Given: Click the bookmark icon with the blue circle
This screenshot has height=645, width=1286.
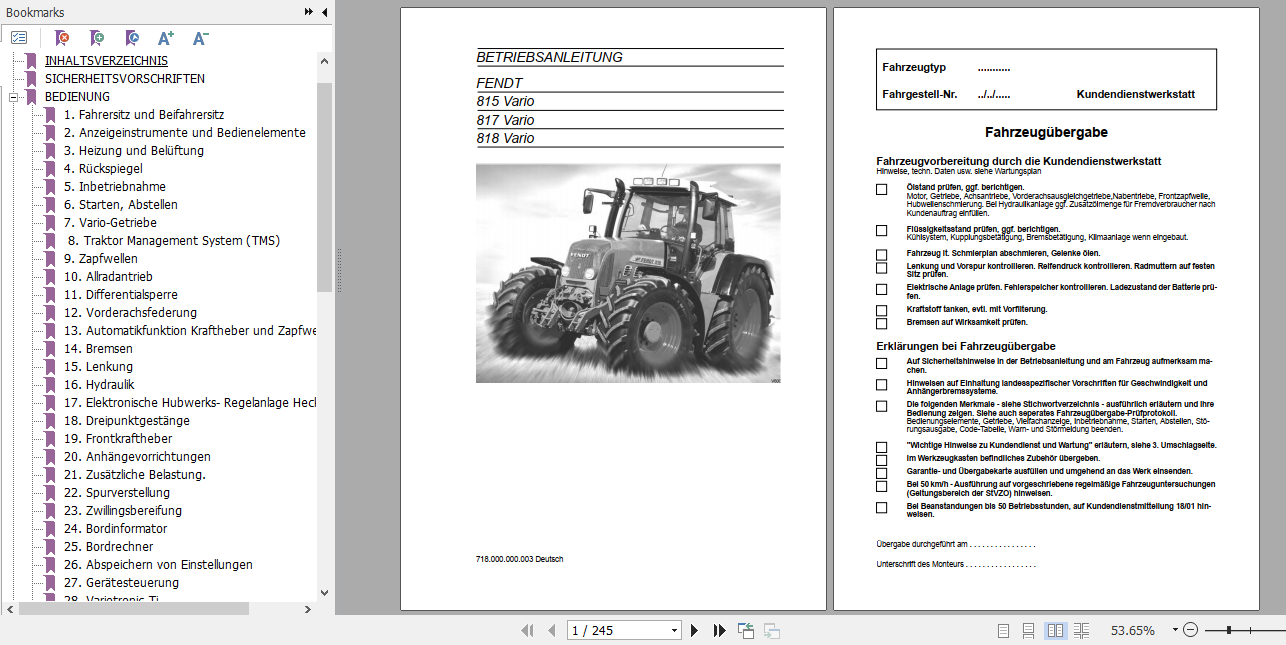Looking at the screenshot, I should [x=131, y=38].
